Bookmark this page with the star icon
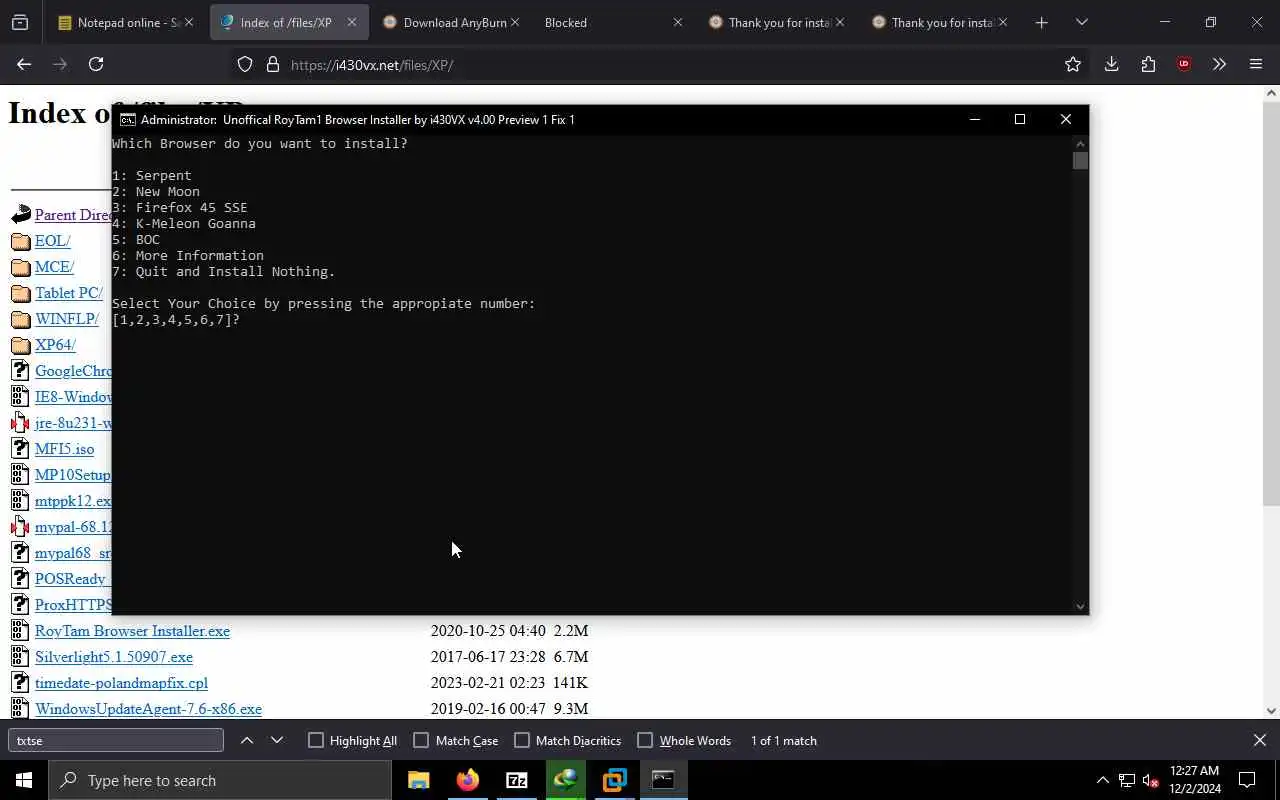The width and height of the screenshot is (1280, 800). (1073, 64)
